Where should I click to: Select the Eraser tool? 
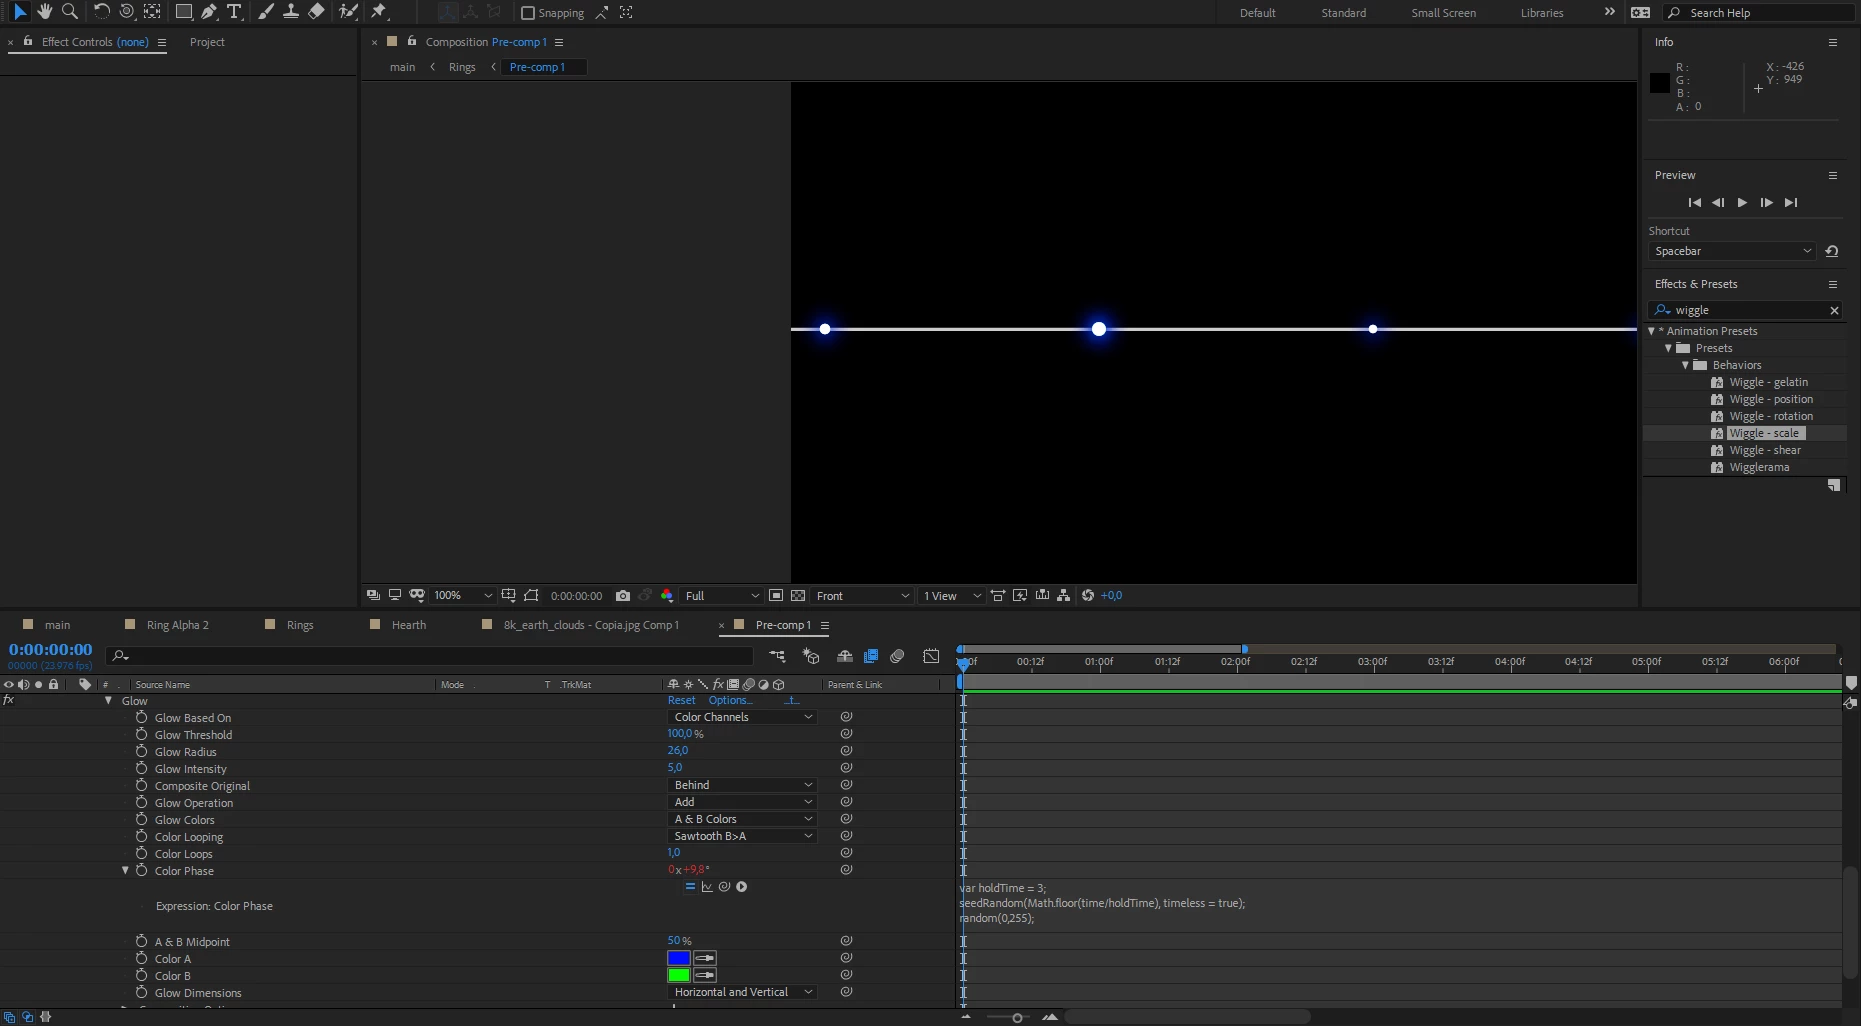[x=316, y=12]
